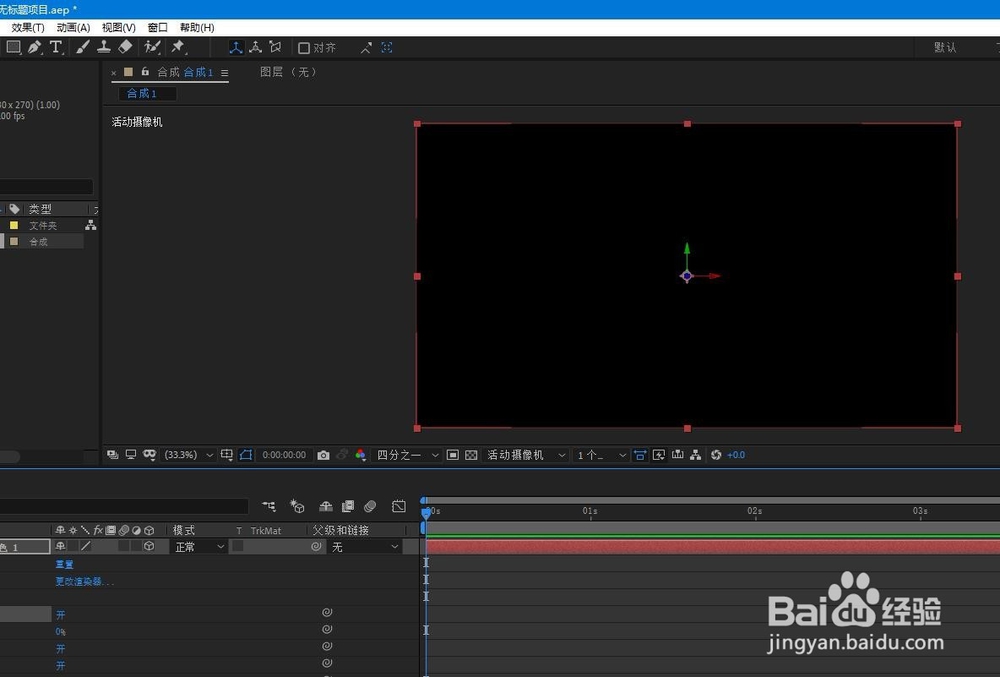This screenshot has height=677, width=1000.
Task: Open grid and guide options
Action: tap(226, 455)
